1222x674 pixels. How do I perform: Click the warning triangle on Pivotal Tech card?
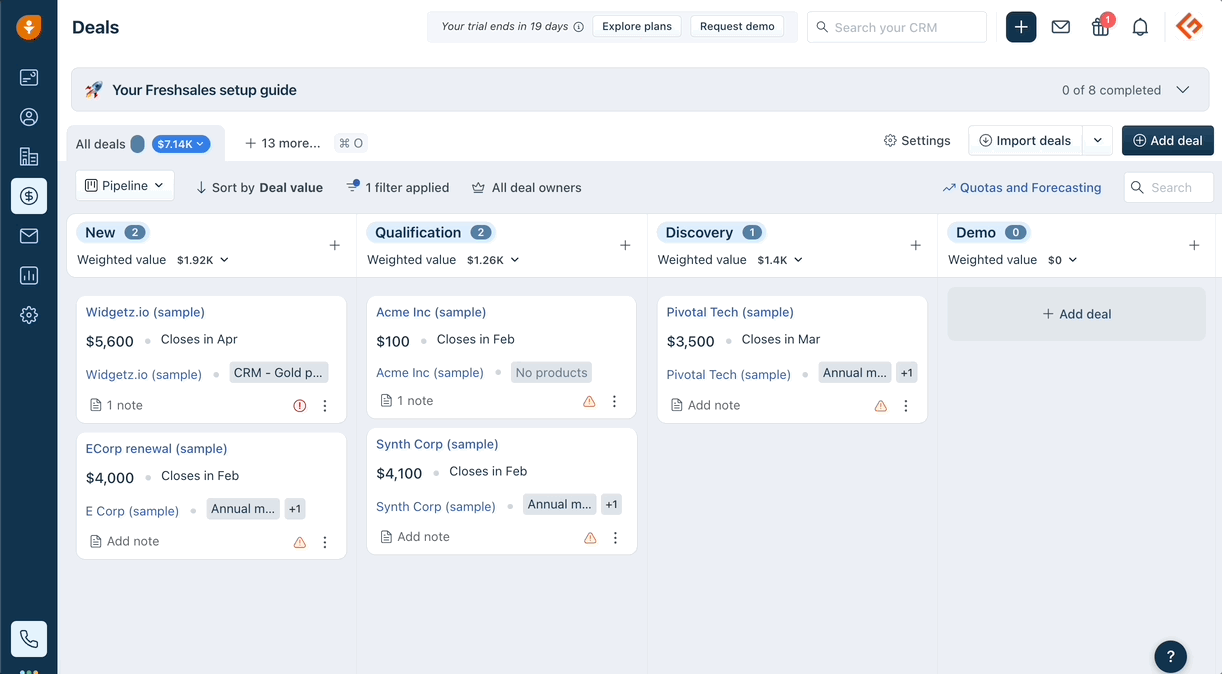pyautogui.click(x=881, y=406)
